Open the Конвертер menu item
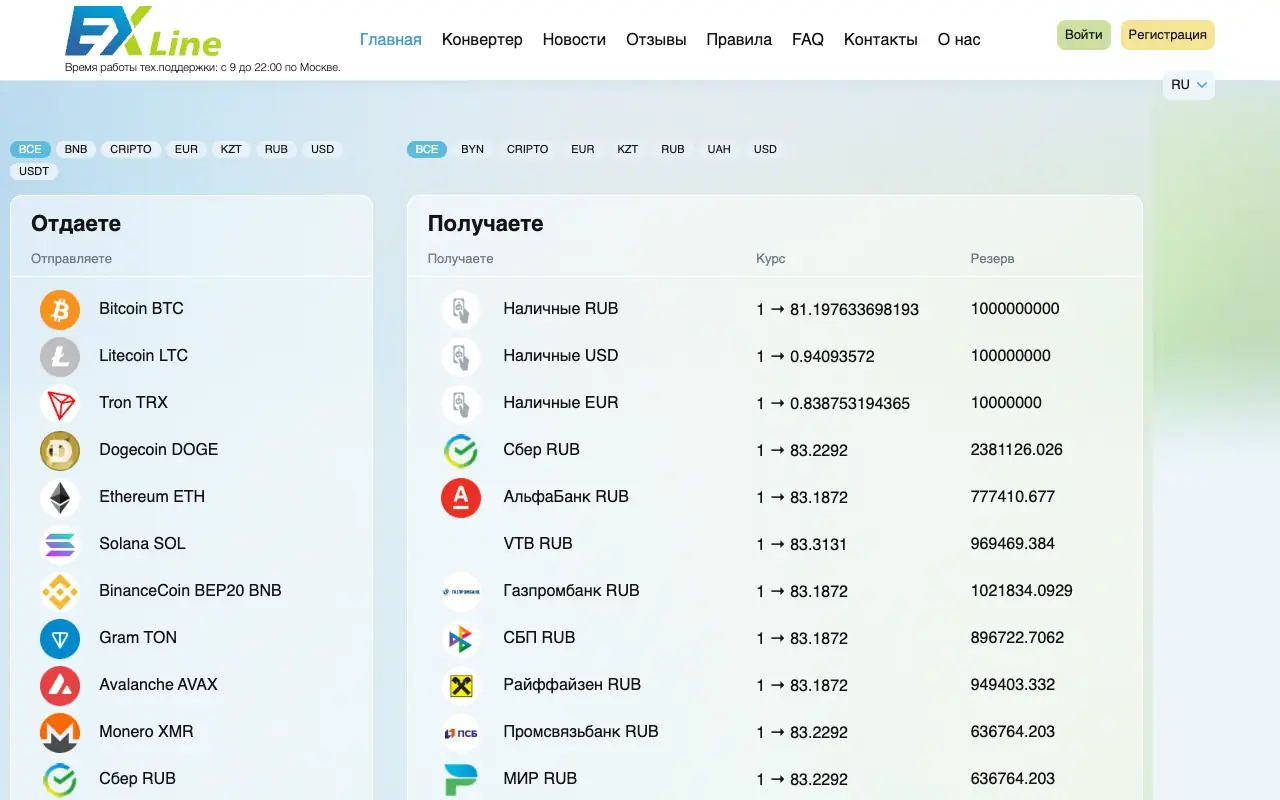Screen dimensions: 1280x800 pos(482,40)
